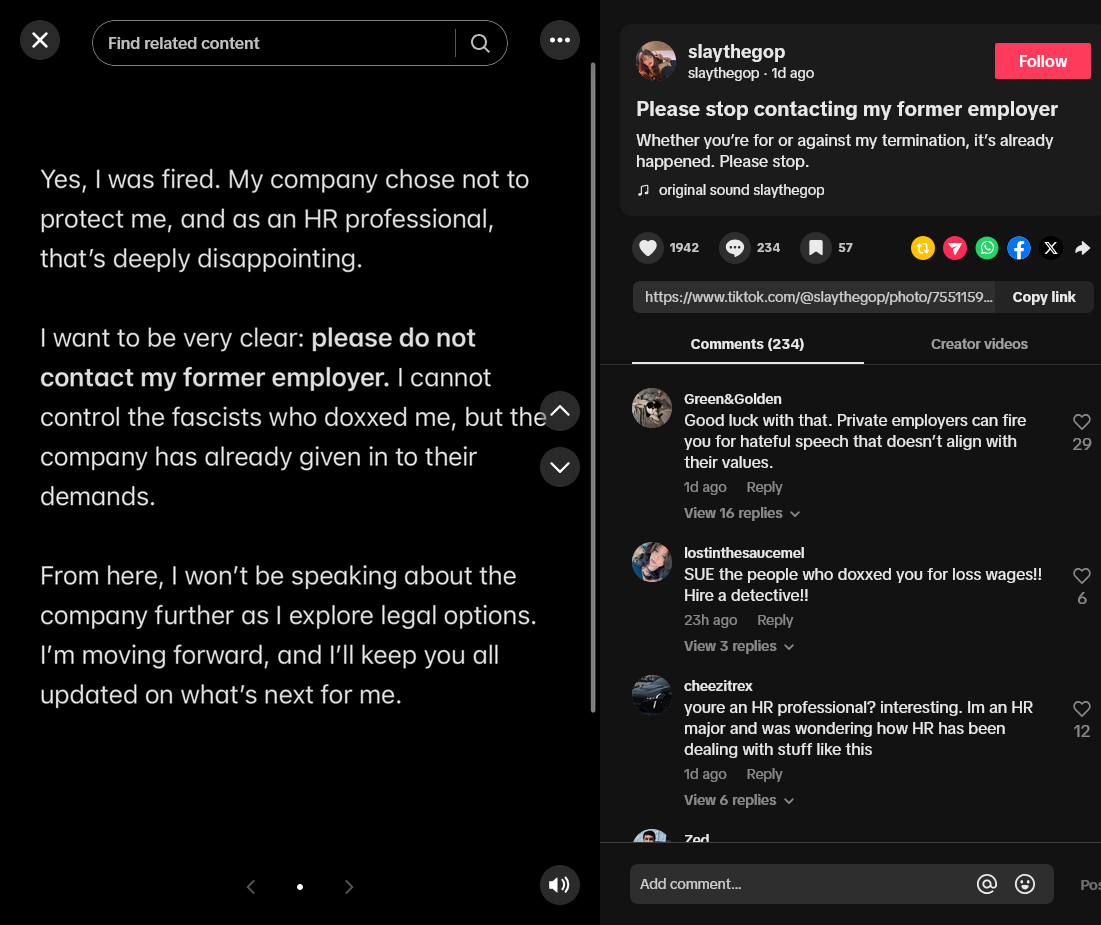
Task: Switch to the Creator videos tab
Action: click(979, 344)
